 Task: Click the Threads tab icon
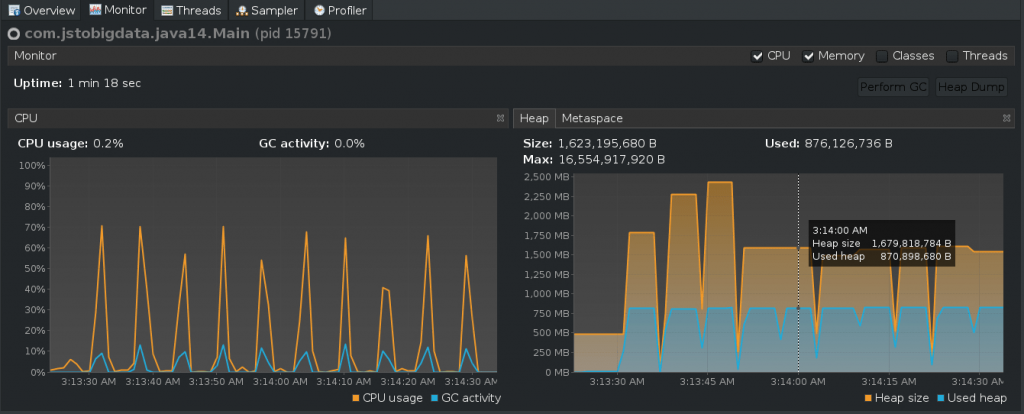(167, 10)
